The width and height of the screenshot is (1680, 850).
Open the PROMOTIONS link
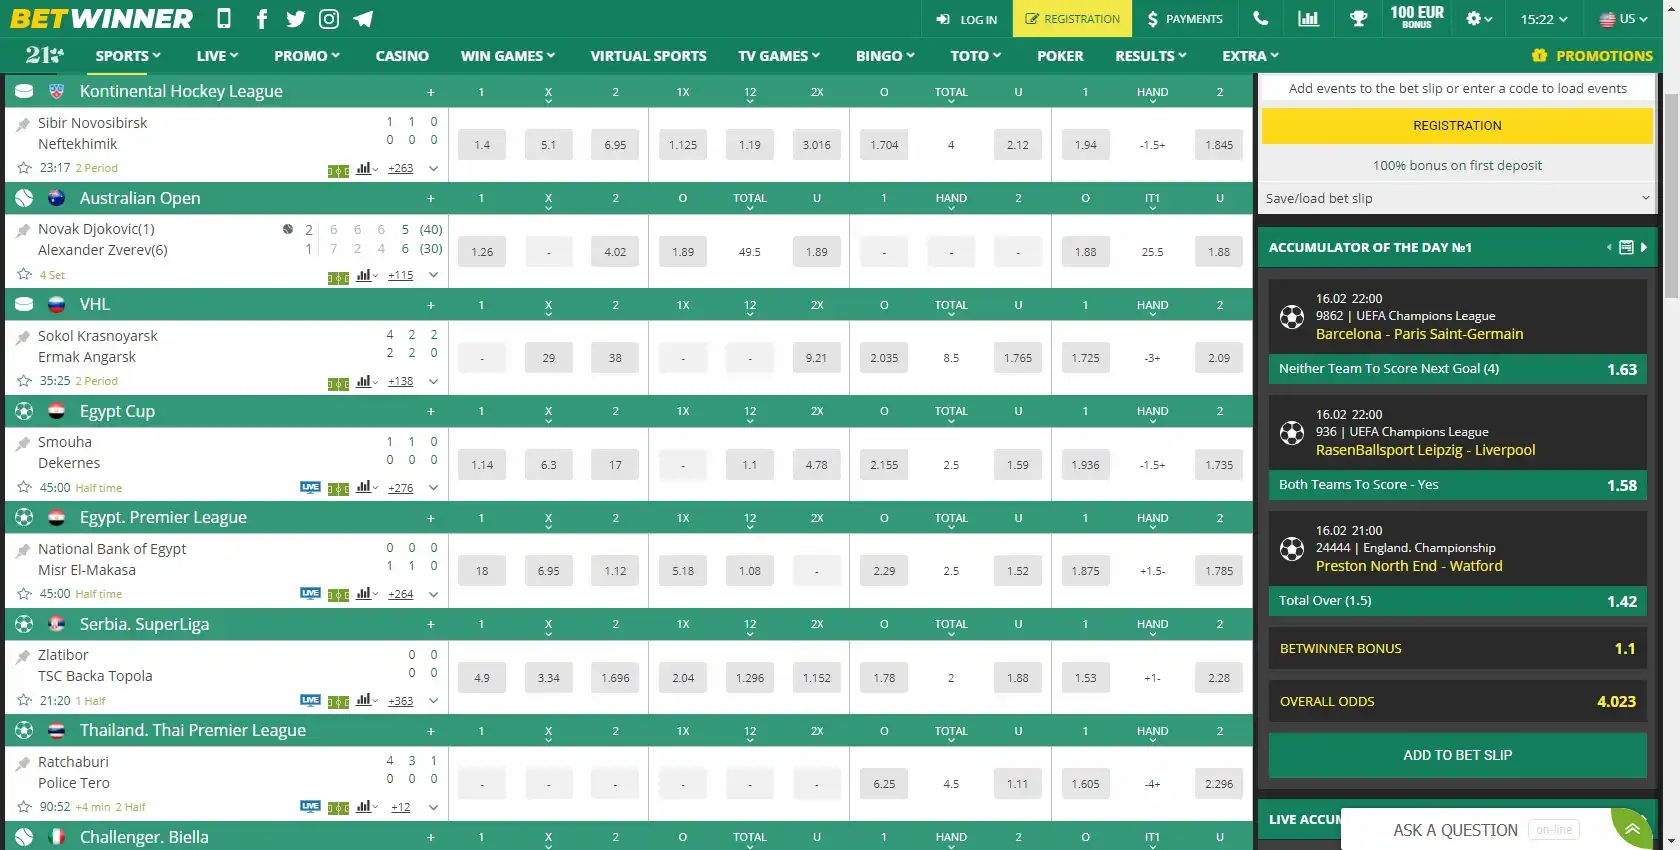[1592, 56]
